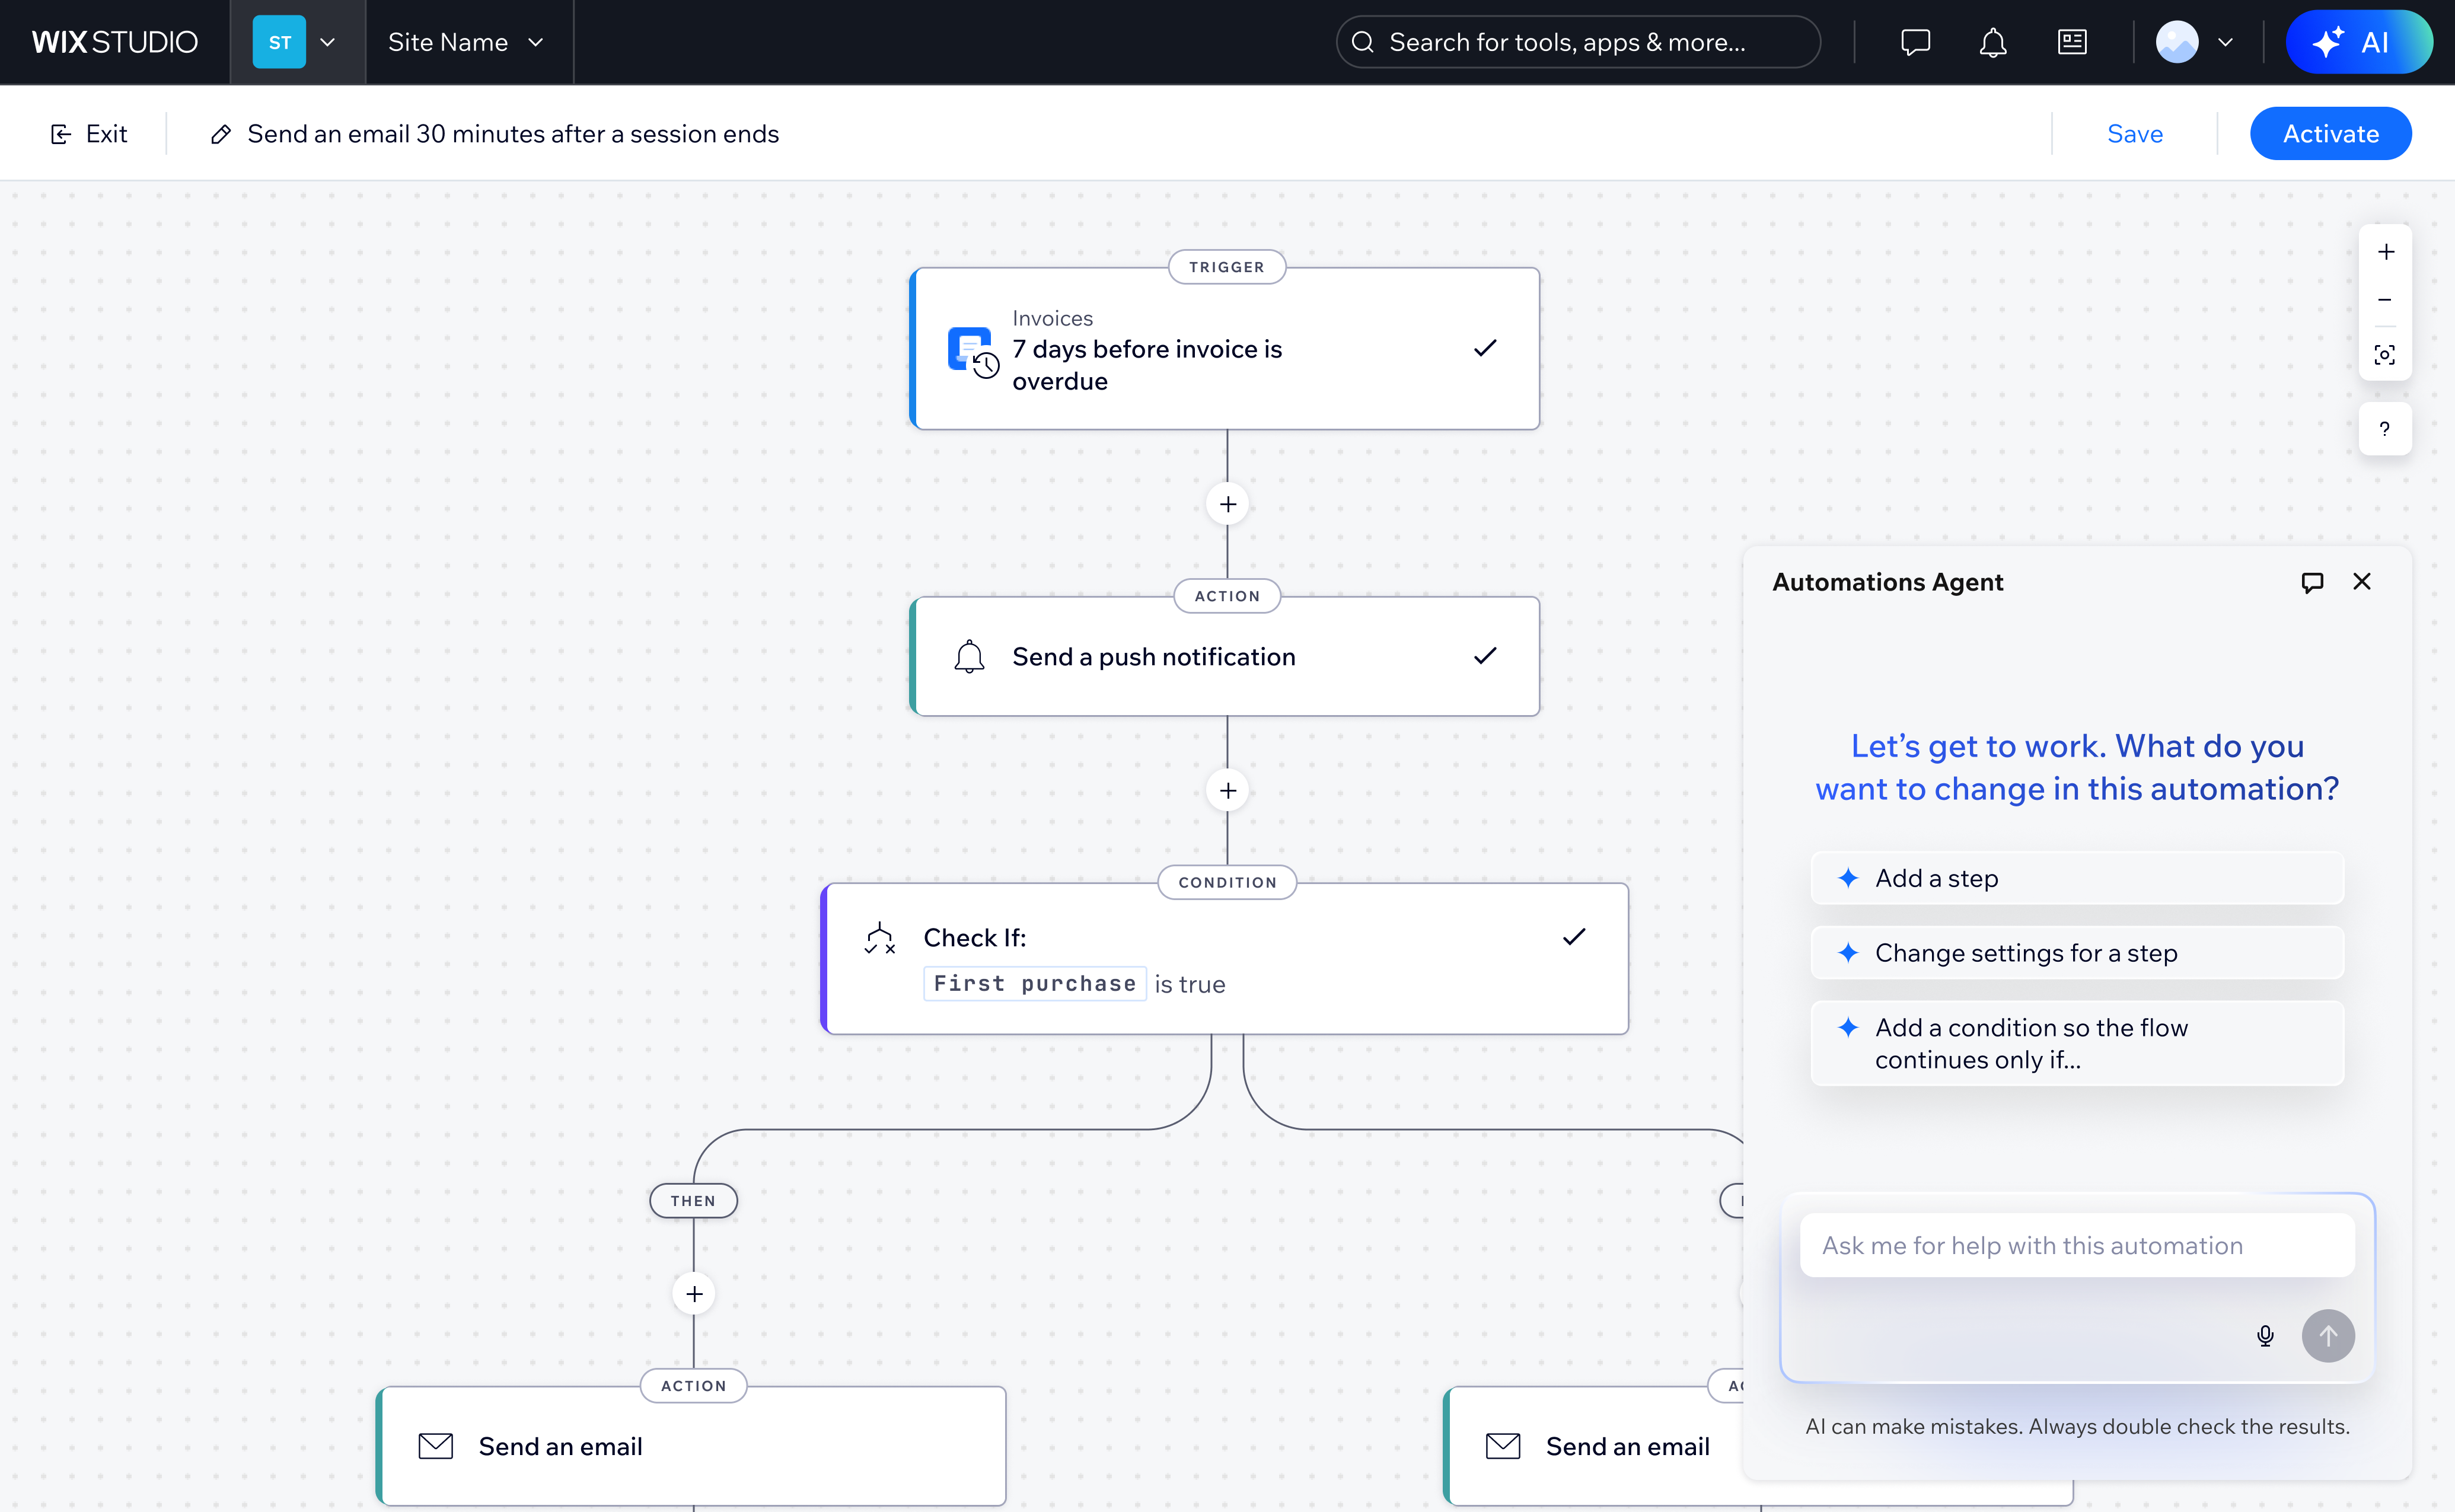Open the AI assistant button

(x=2358, y=42)
